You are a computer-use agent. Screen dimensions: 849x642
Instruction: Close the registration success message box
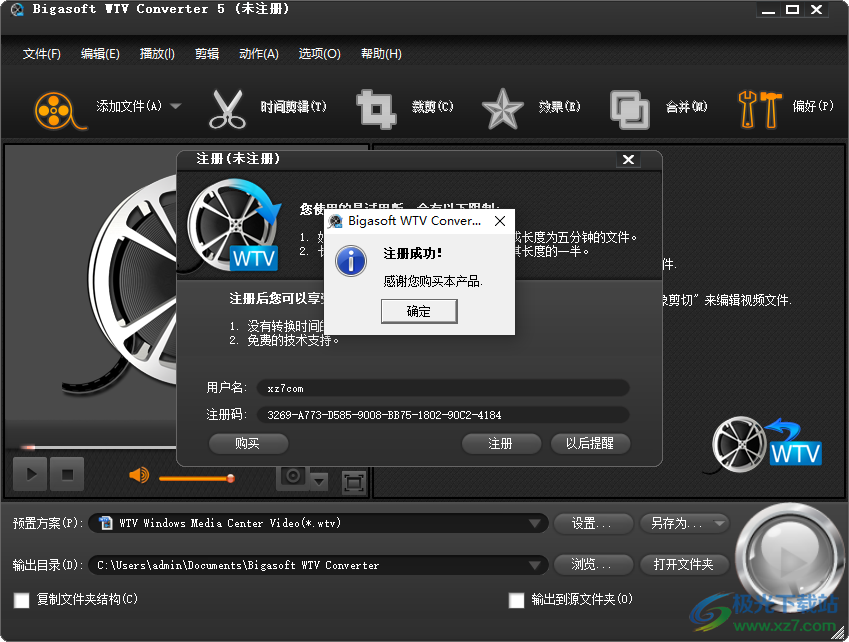click(x=500, y=221)
